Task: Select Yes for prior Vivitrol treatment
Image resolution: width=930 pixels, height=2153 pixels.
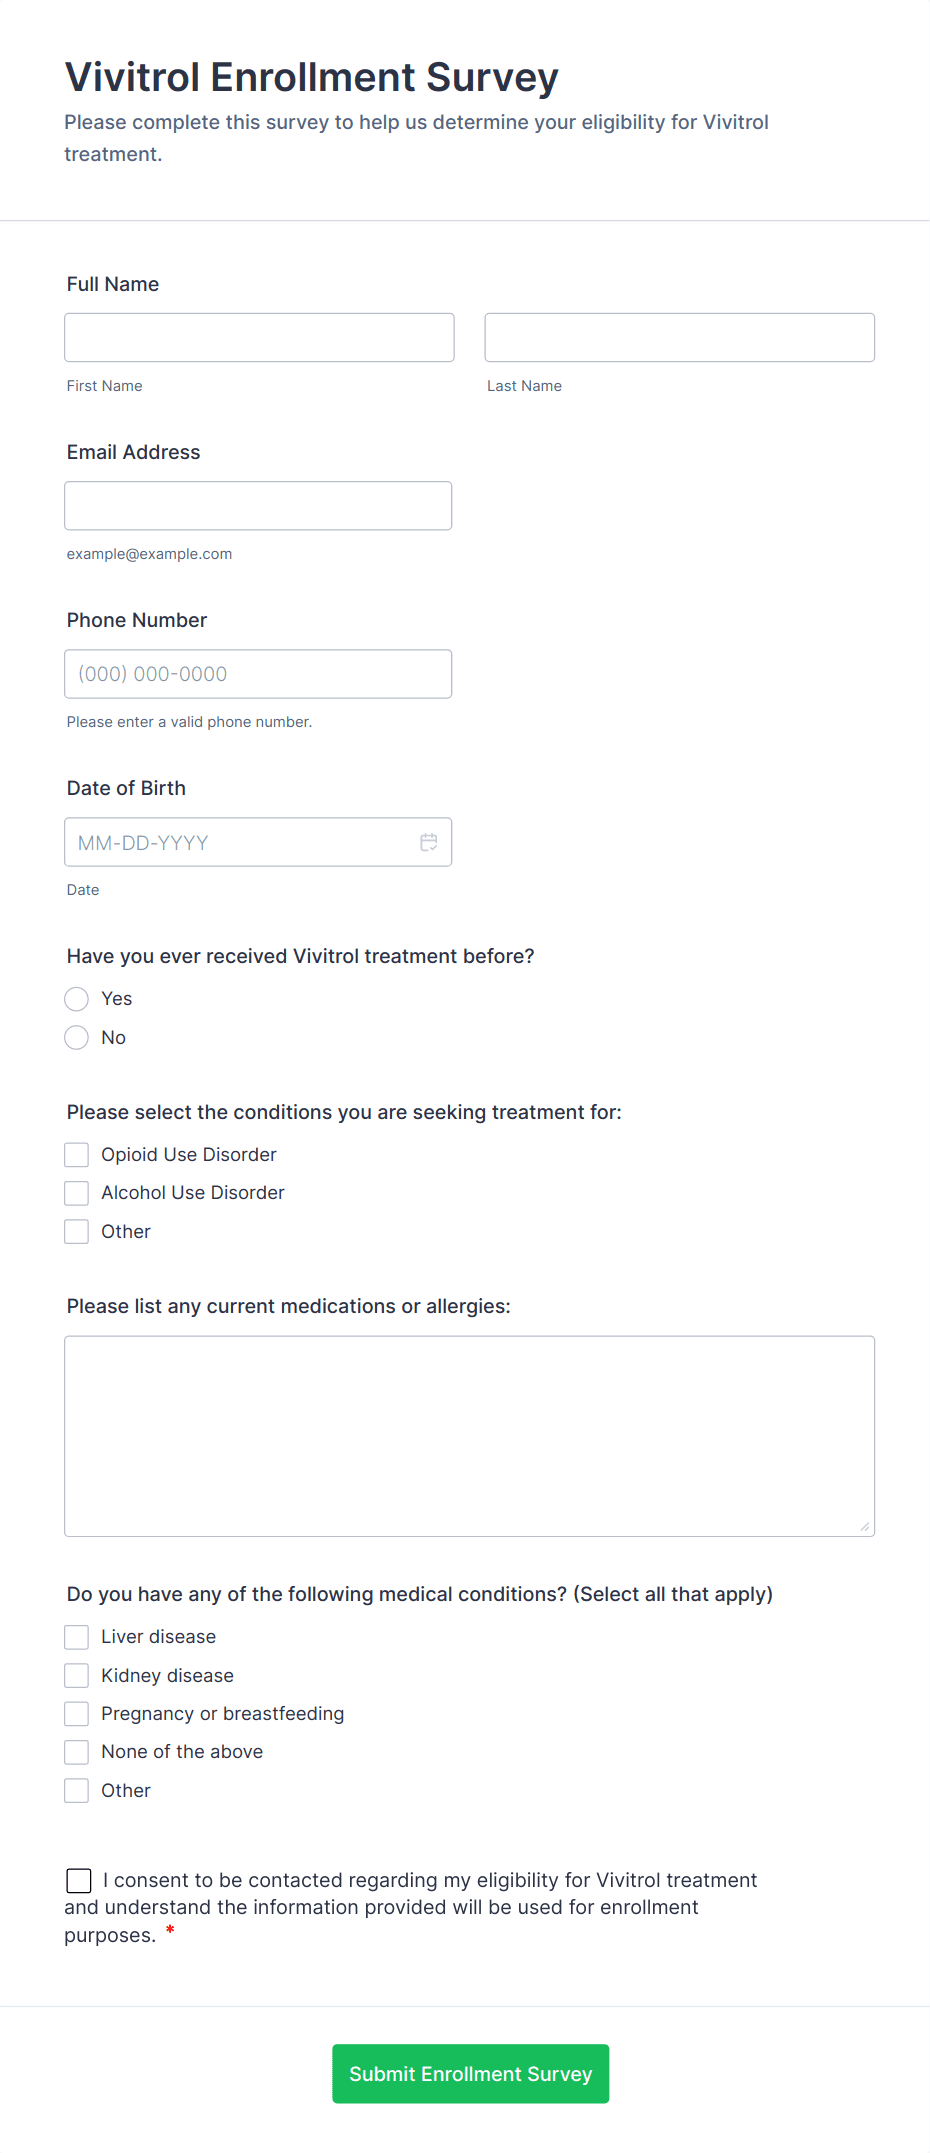Action: pyautogui.click(x=76, y=998)
